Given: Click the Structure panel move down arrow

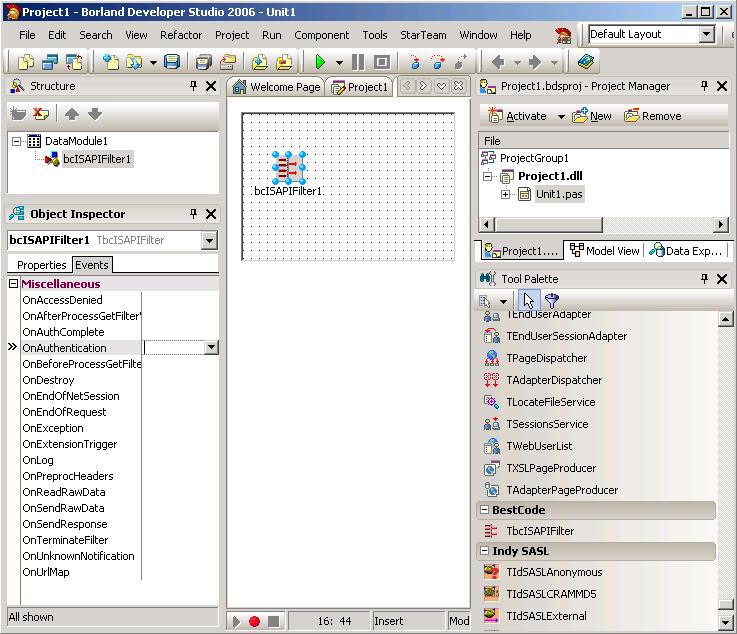Looking at the screenshot, I should tap(94, 114).
